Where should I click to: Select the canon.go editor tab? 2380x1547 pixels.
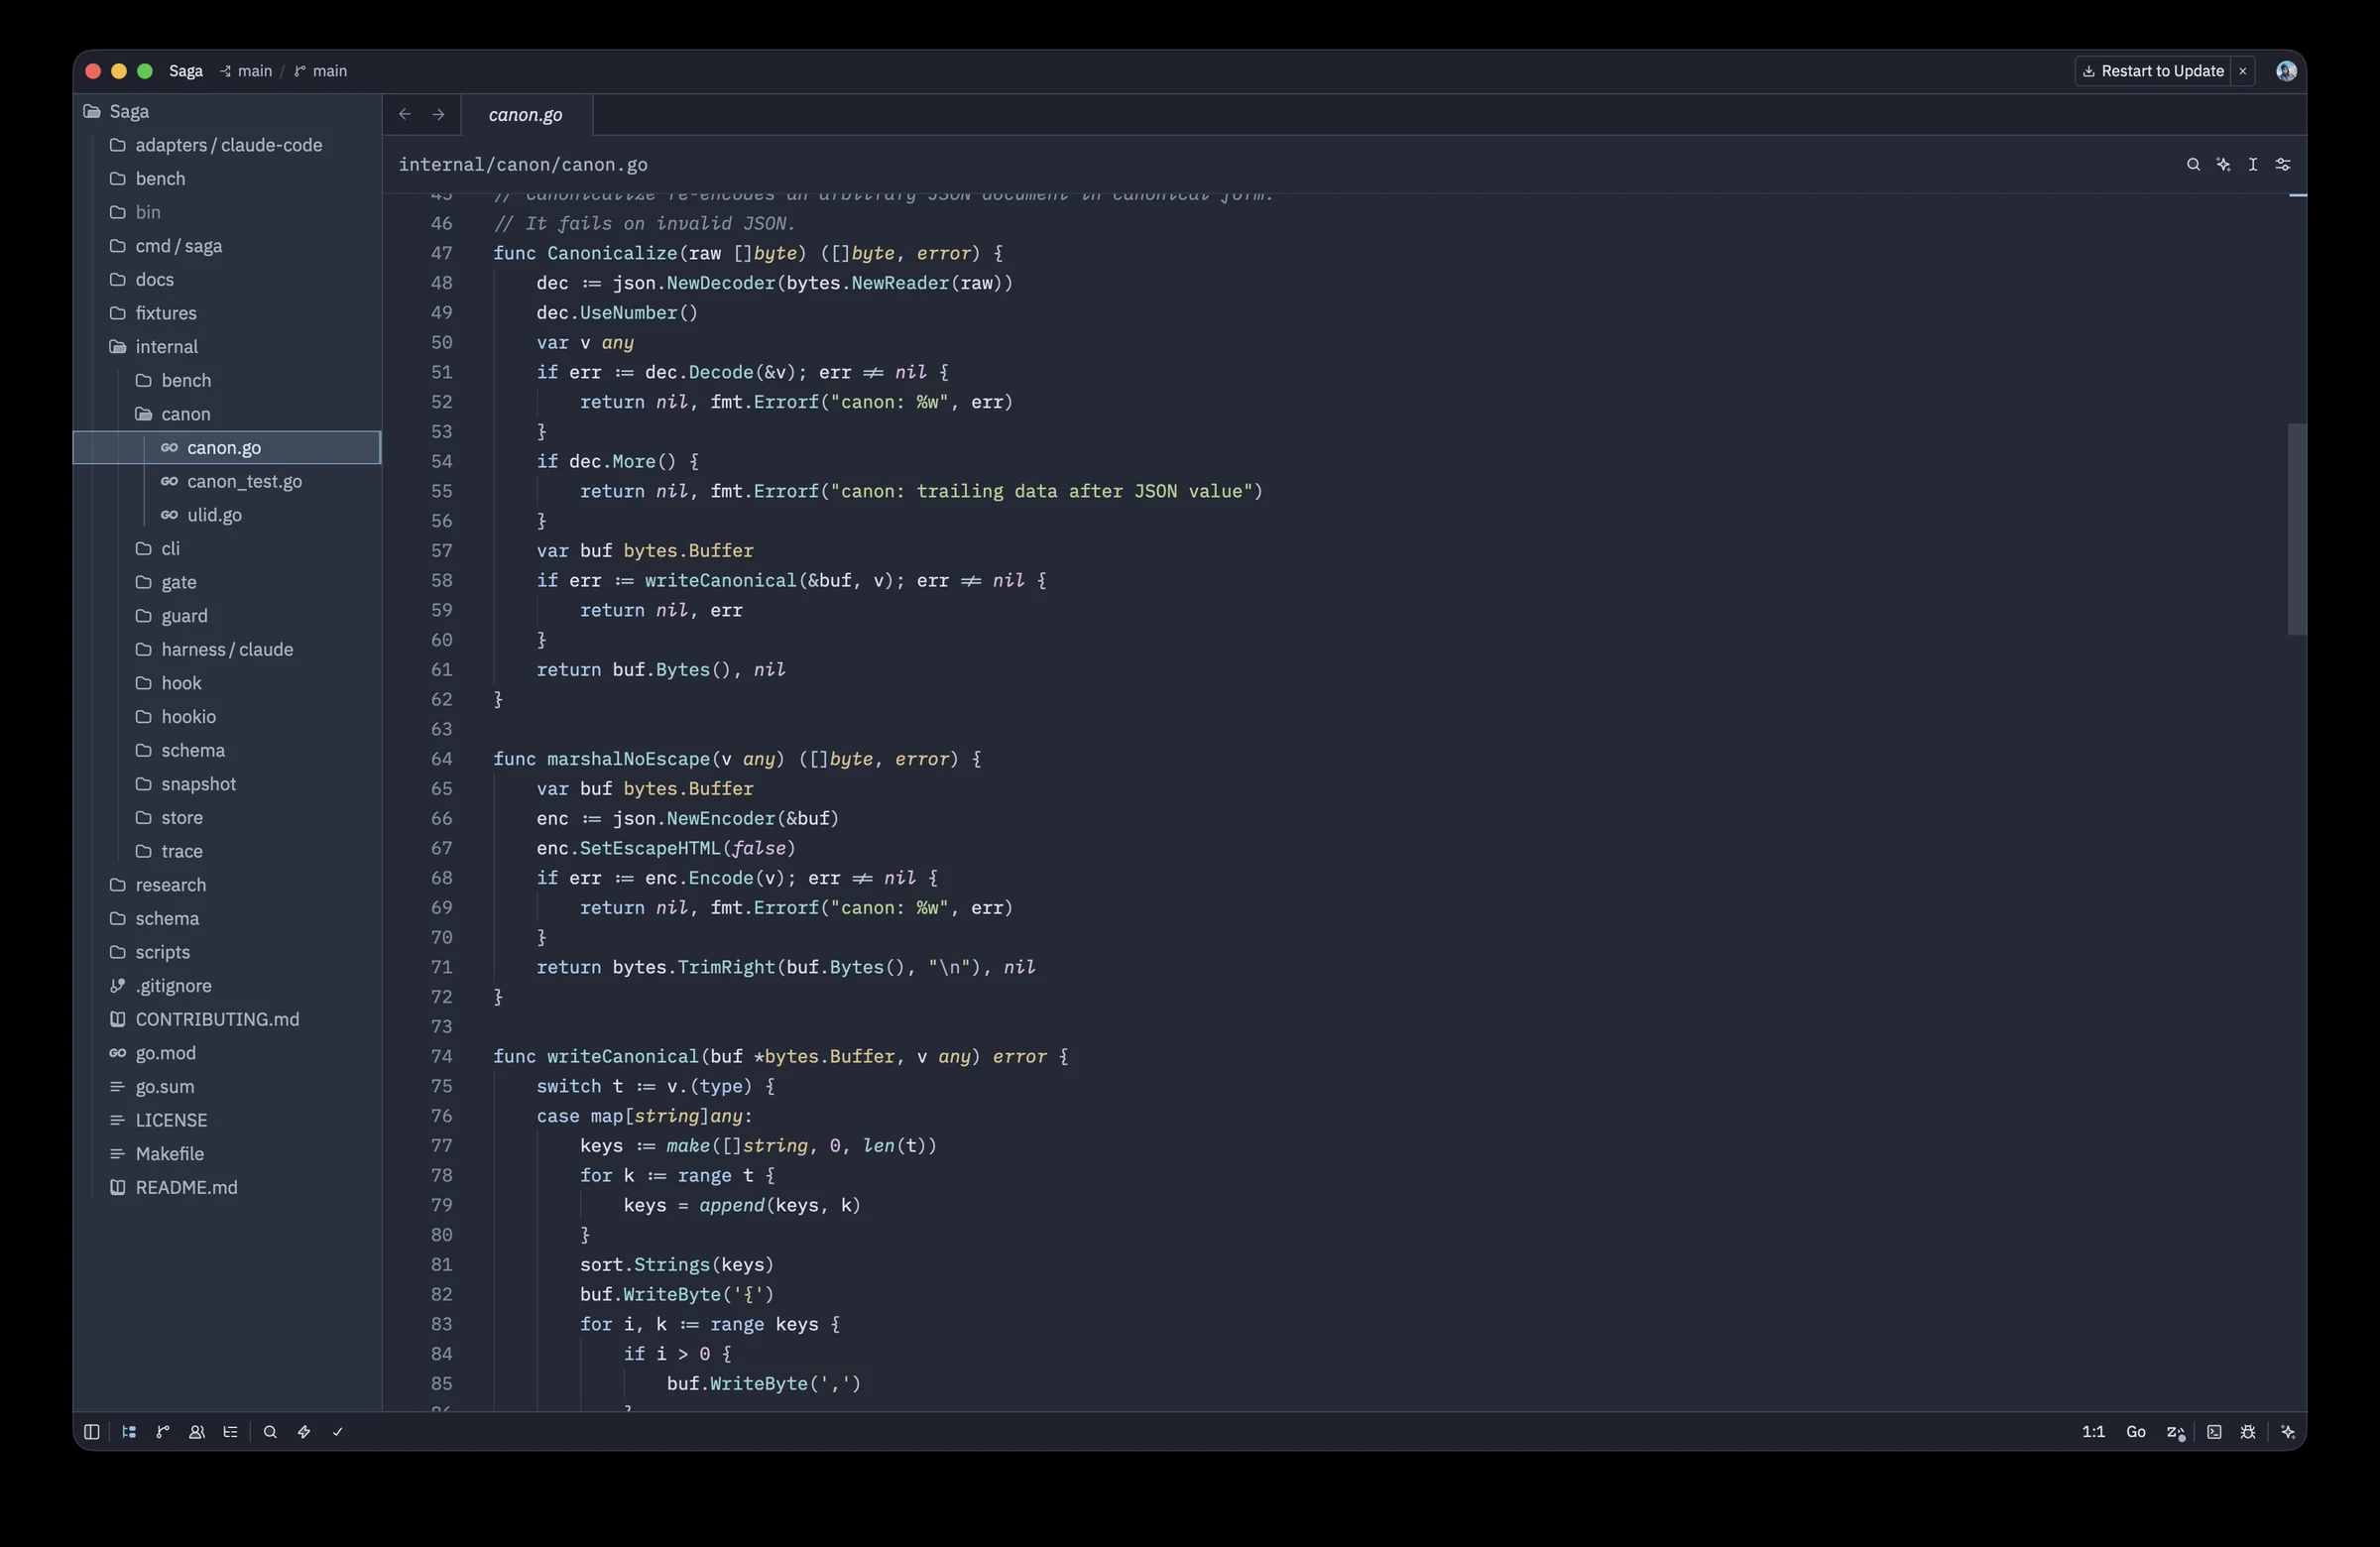pos(526,115)
